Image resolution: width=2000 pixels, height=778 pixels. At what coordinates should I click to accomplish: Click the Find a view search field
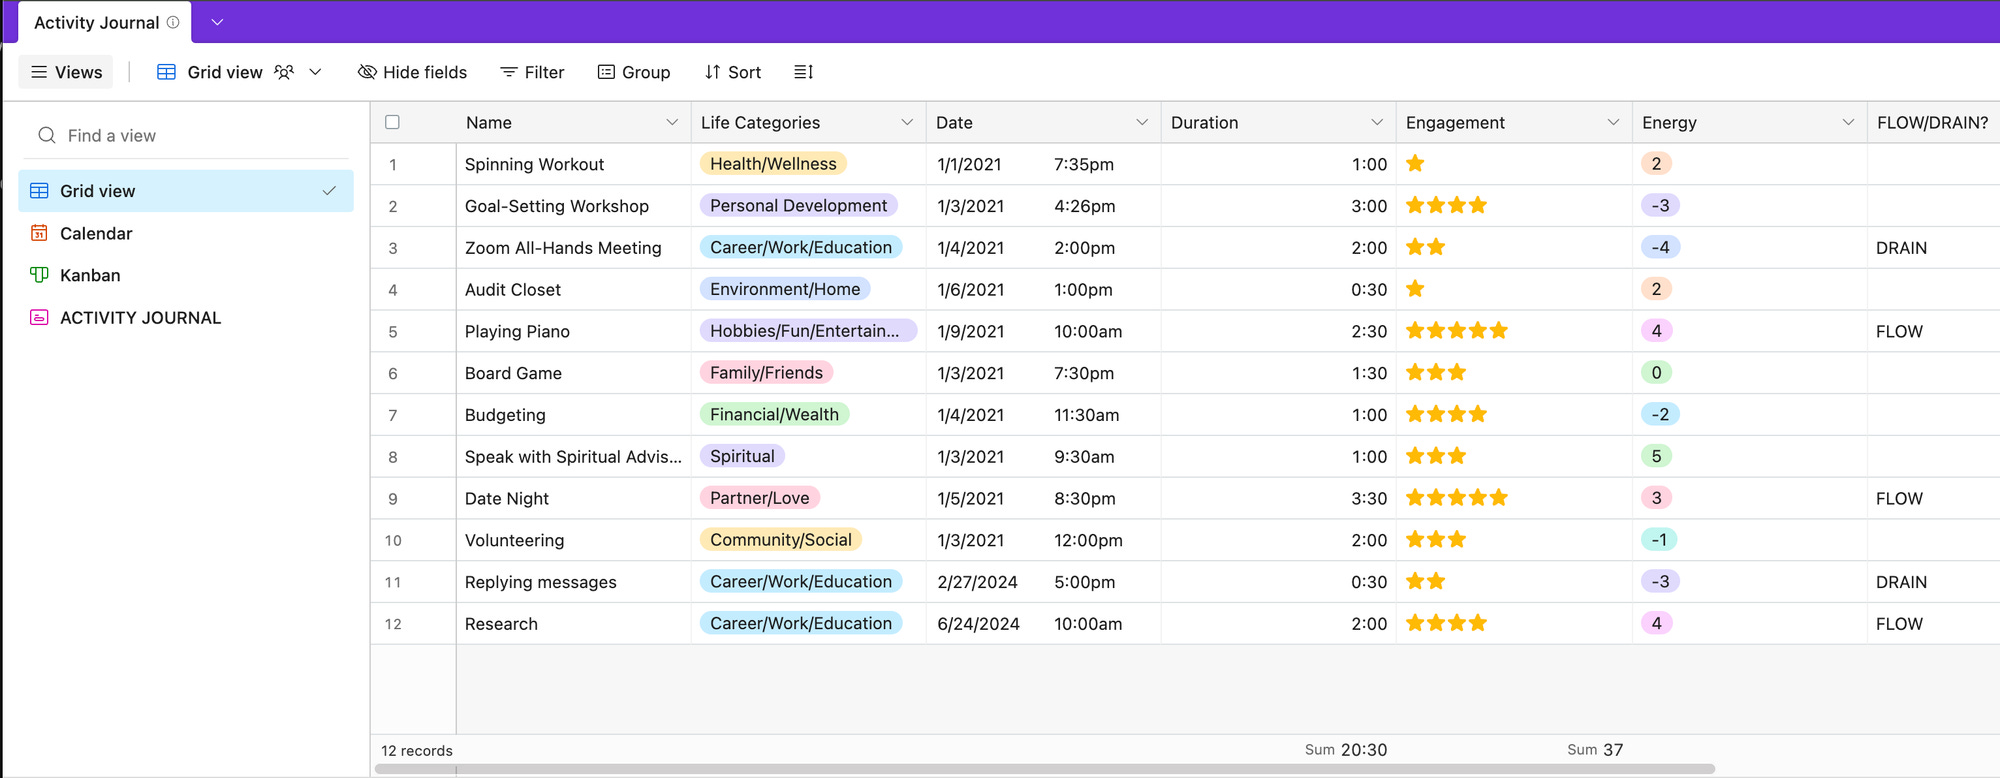tap(186, 135)
